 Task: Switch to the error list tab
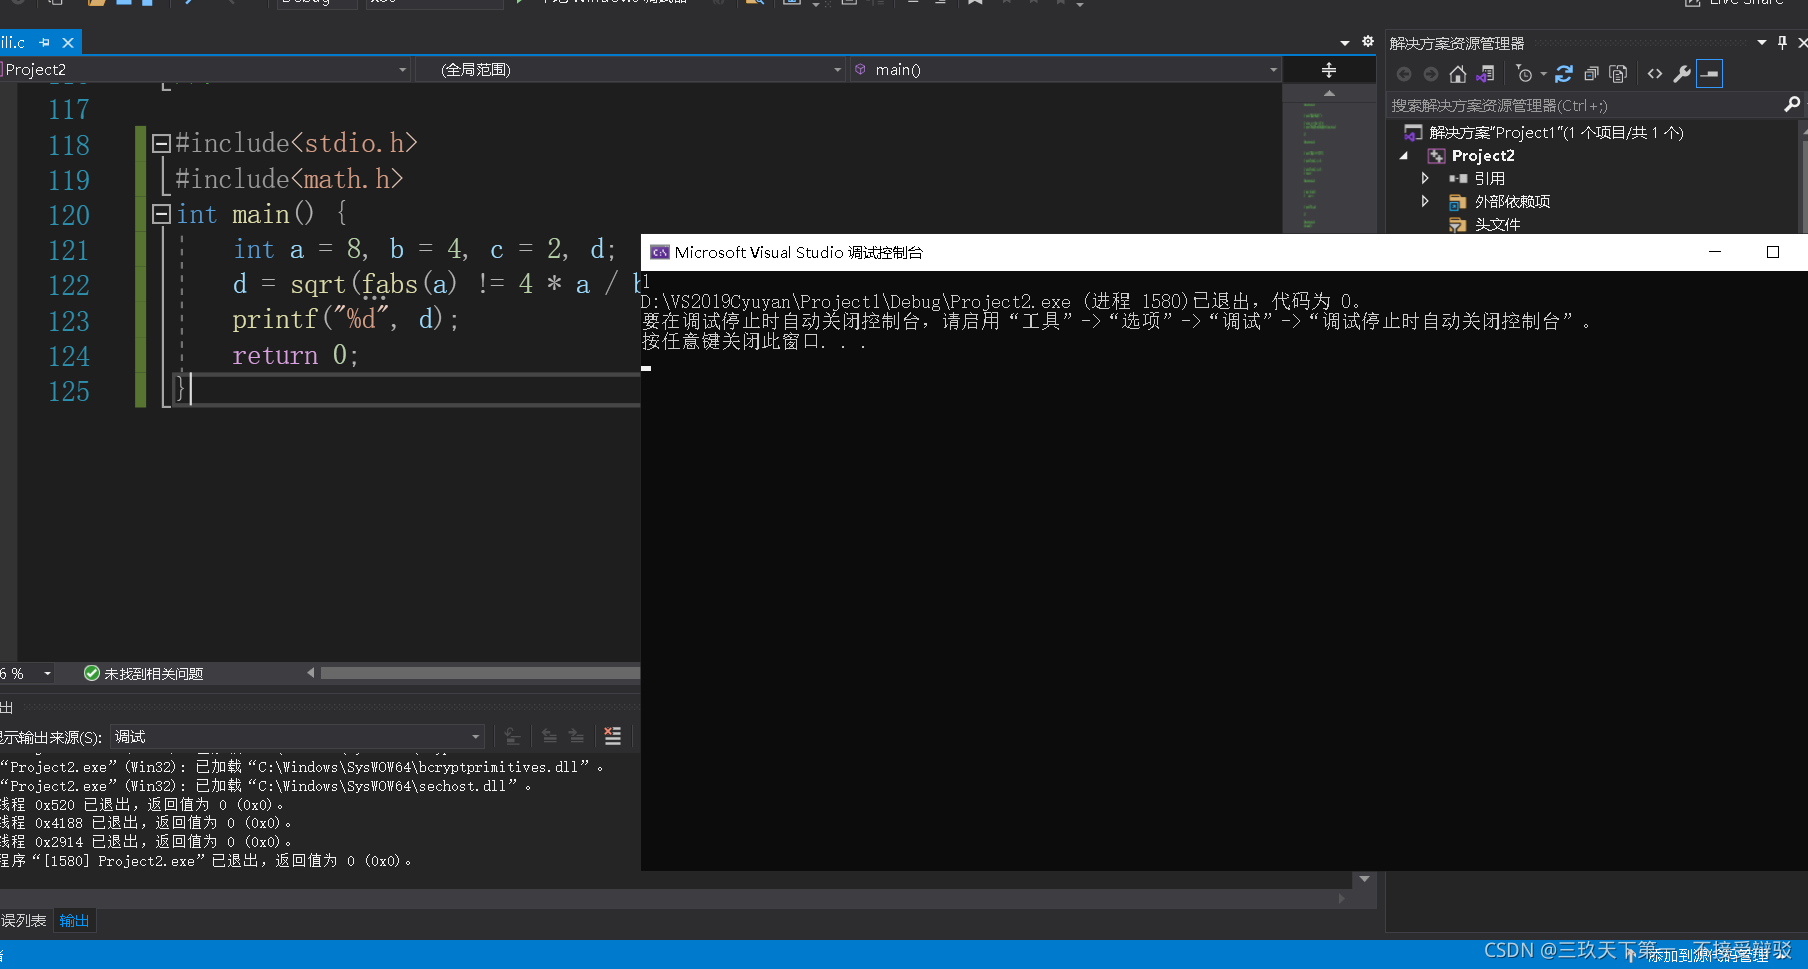coord(24,921)
